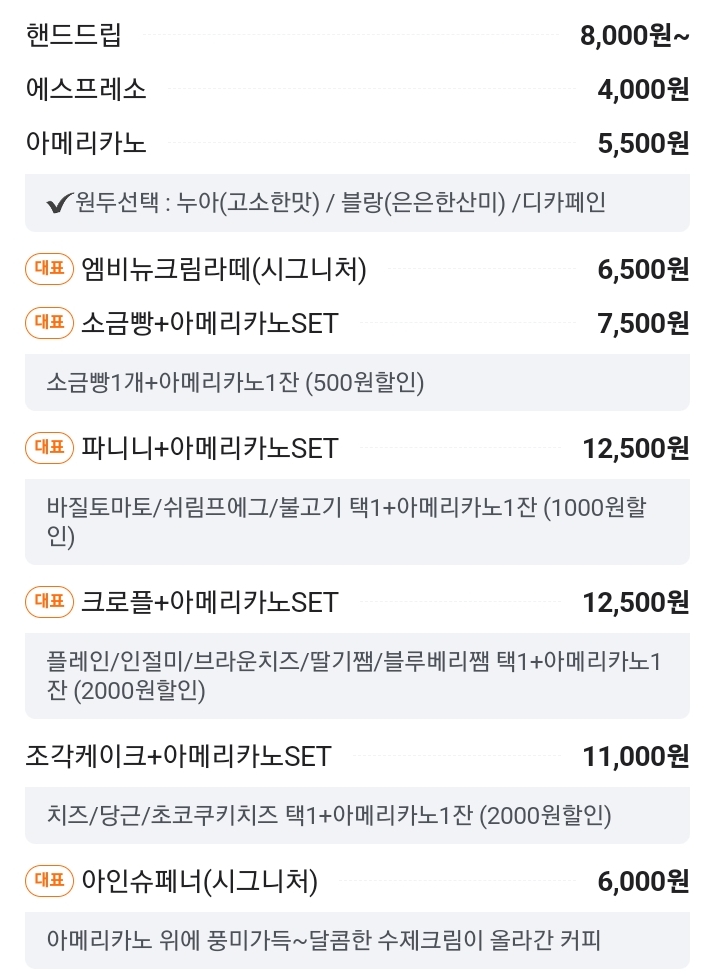Tap the 대표 badge beside 파니니+아메리카노SET
This screenshot has height=979, width=714.
pos(49,448)
